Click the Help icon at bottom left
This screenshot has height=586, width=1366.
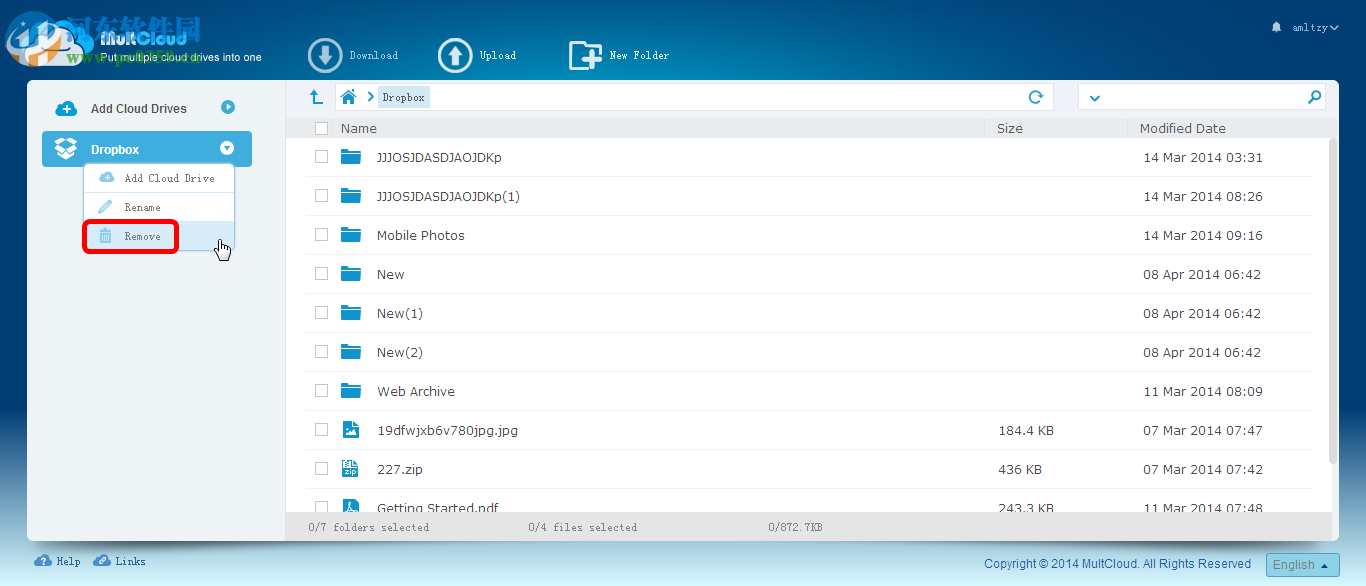(43, 561)
